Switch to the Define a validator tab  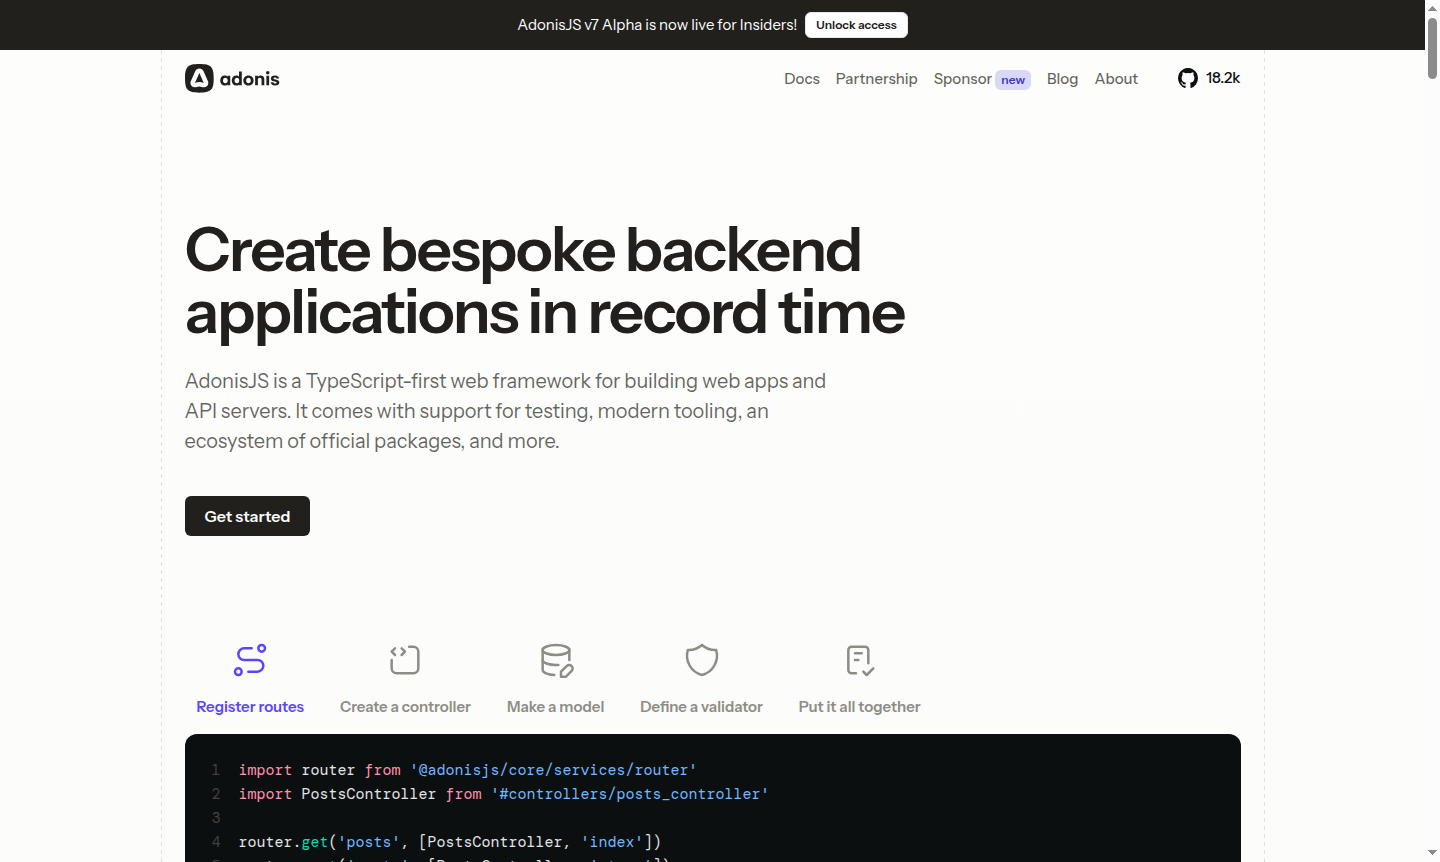click(x=701, y=706)
